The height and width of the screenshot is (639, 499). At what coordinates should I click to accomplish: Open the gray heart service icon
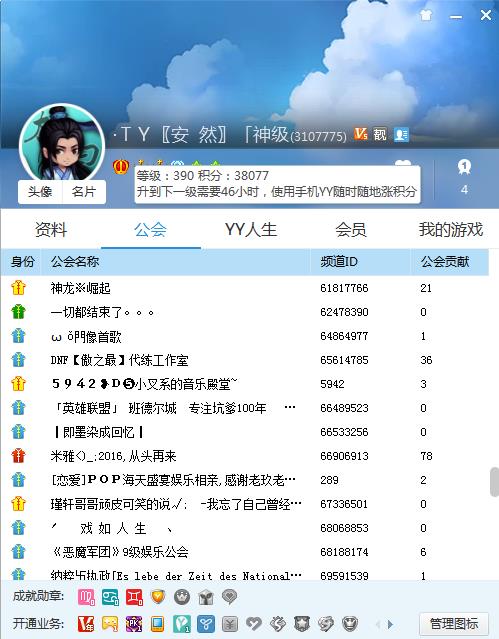coord(254,624)
